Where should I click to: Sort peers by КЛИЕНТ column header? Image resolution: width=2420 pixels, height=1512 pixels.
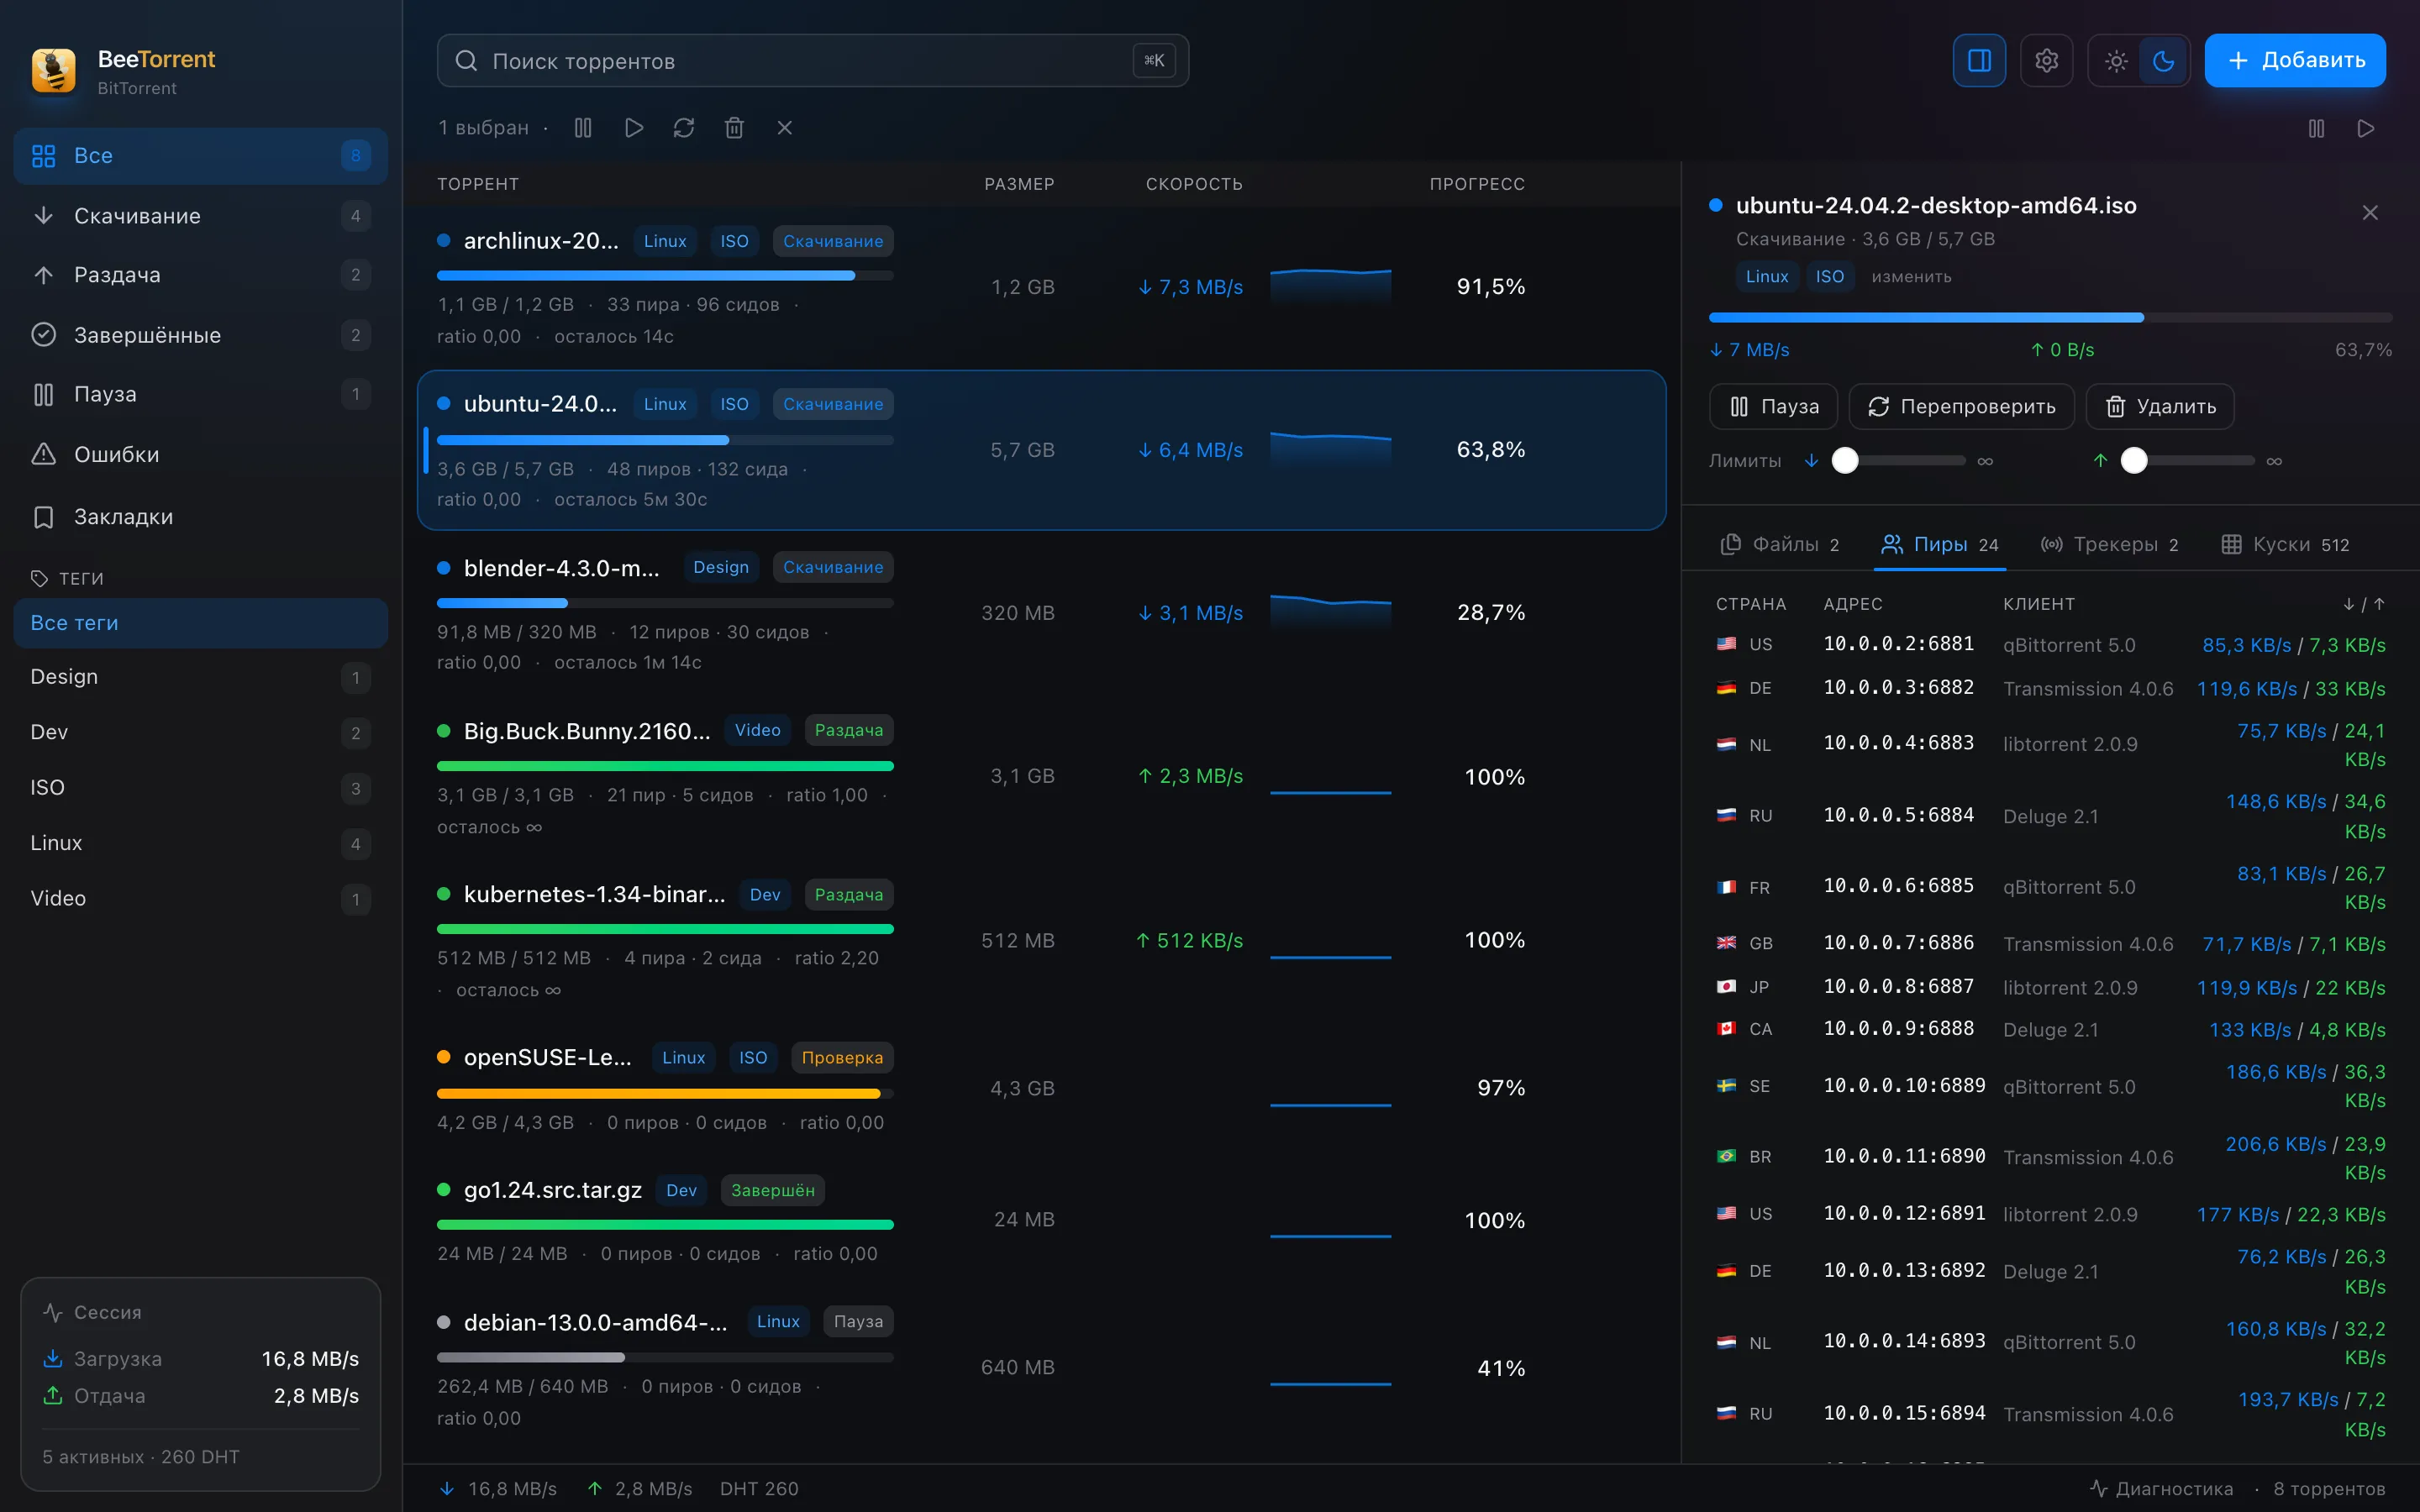tap(2039, 604)
